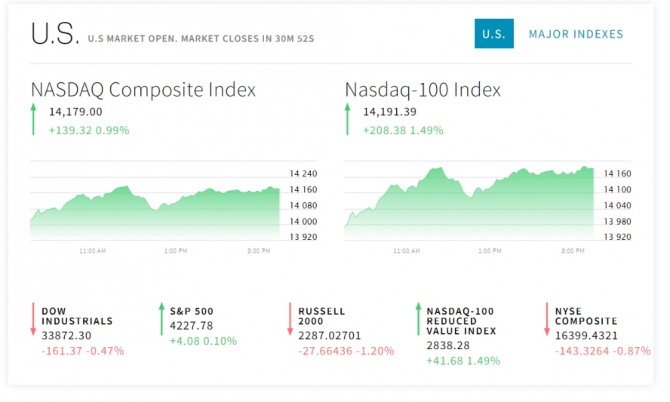670x402 pixels.
Task: Switch to the Major Indexes tab
Action: pyautogui.click(x=575, y=34)
